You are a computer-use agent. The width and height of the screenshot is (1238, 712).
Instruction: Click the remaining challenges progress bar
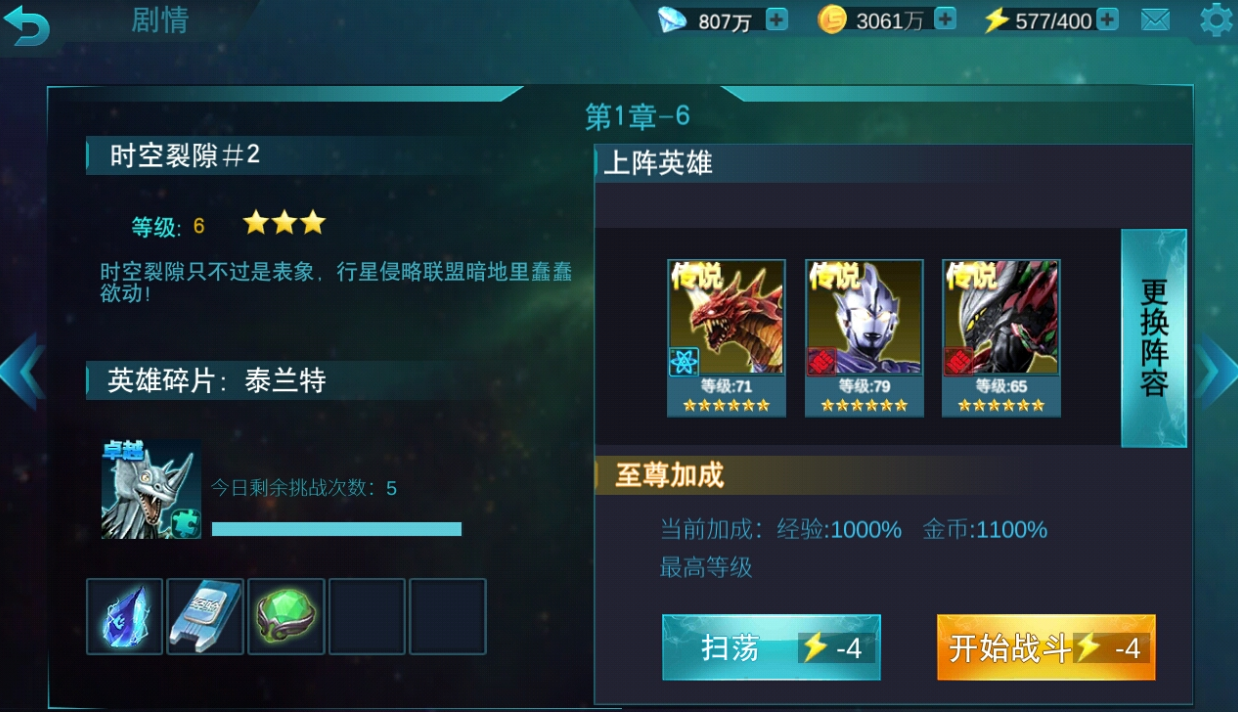point(337,529)
